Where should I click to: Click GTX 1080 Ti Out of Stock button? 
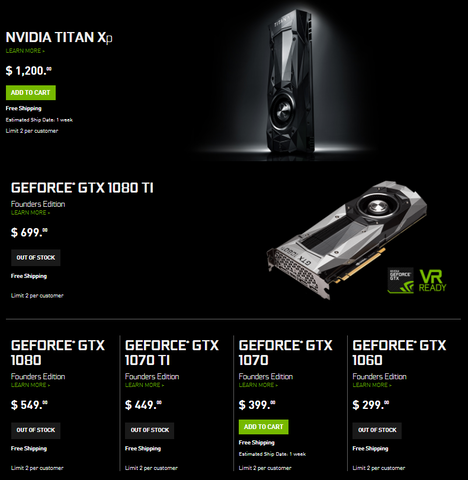(36, 258)
